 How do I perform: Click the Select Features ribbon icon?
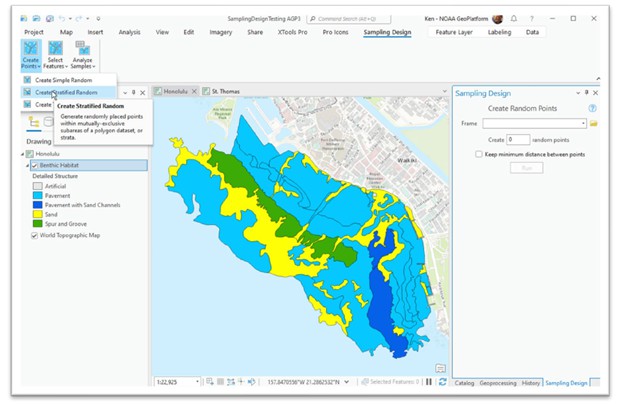pos(55,56)
